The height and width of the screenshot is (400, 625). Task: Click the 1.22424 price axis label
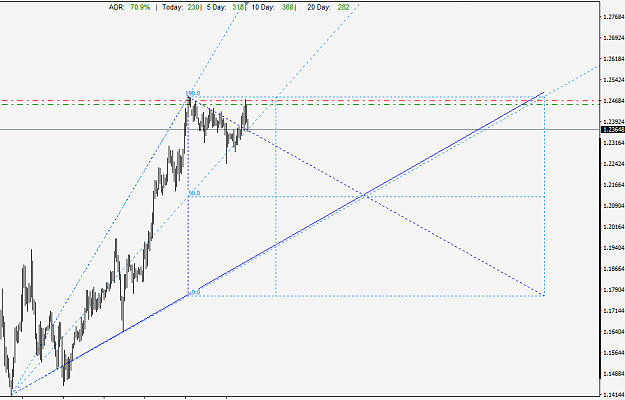point(613,164)
